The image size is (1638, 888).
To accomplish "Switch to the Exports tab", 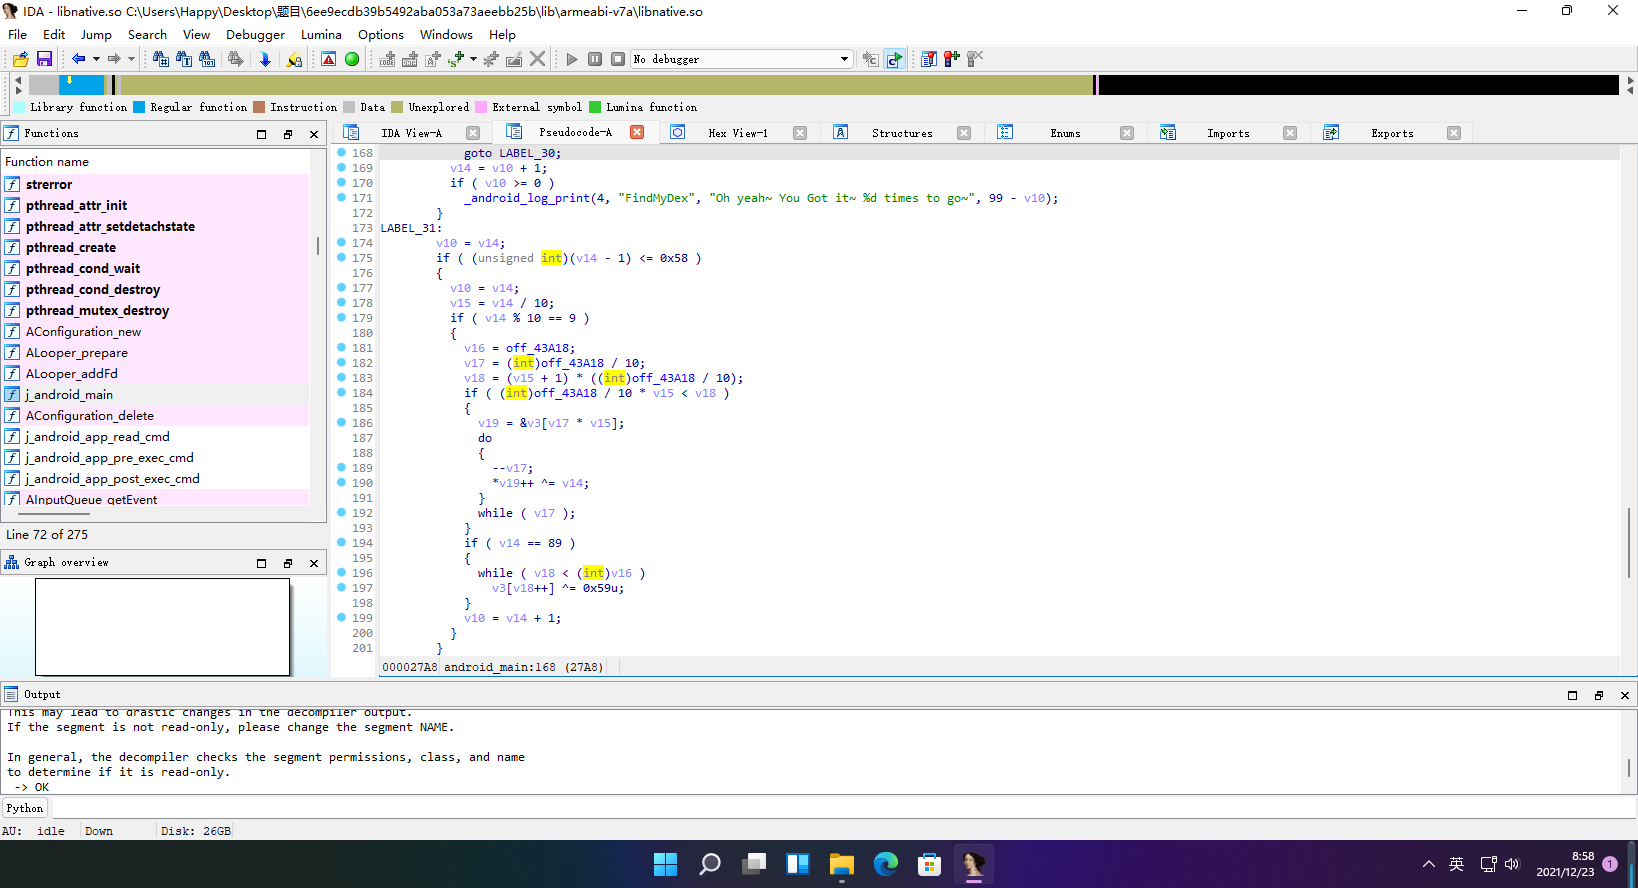I will click(x=1392, y=133).
